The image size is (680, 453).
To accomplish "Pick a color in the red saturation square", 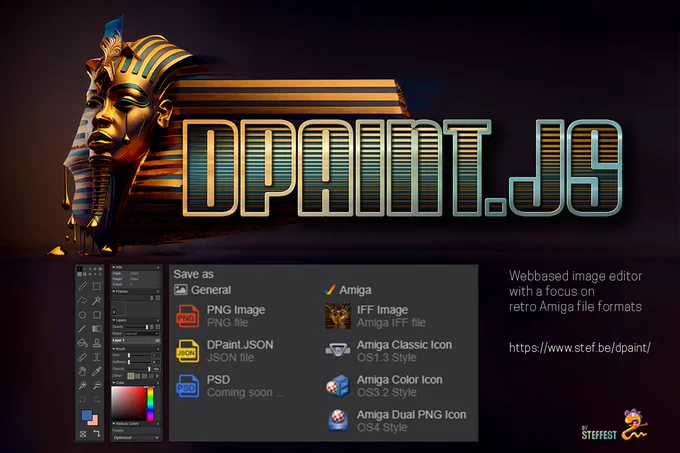I will click(129, 404).
